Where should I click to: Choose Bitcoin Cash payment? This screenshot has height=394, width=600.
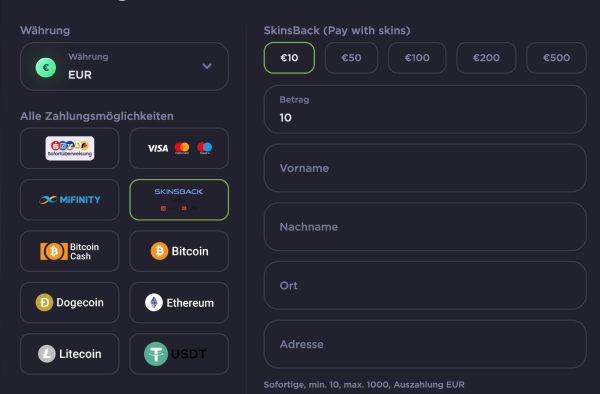70,251
